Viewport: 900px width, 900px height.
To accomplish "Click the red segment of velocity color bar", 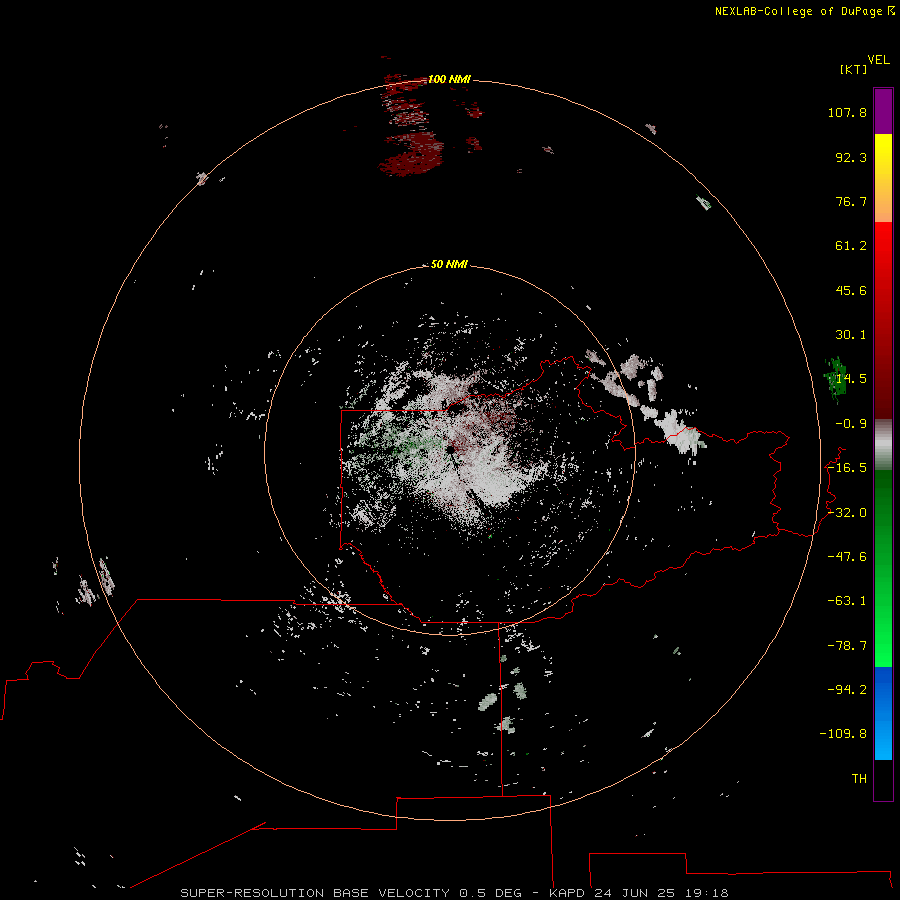I will (883, 320).
